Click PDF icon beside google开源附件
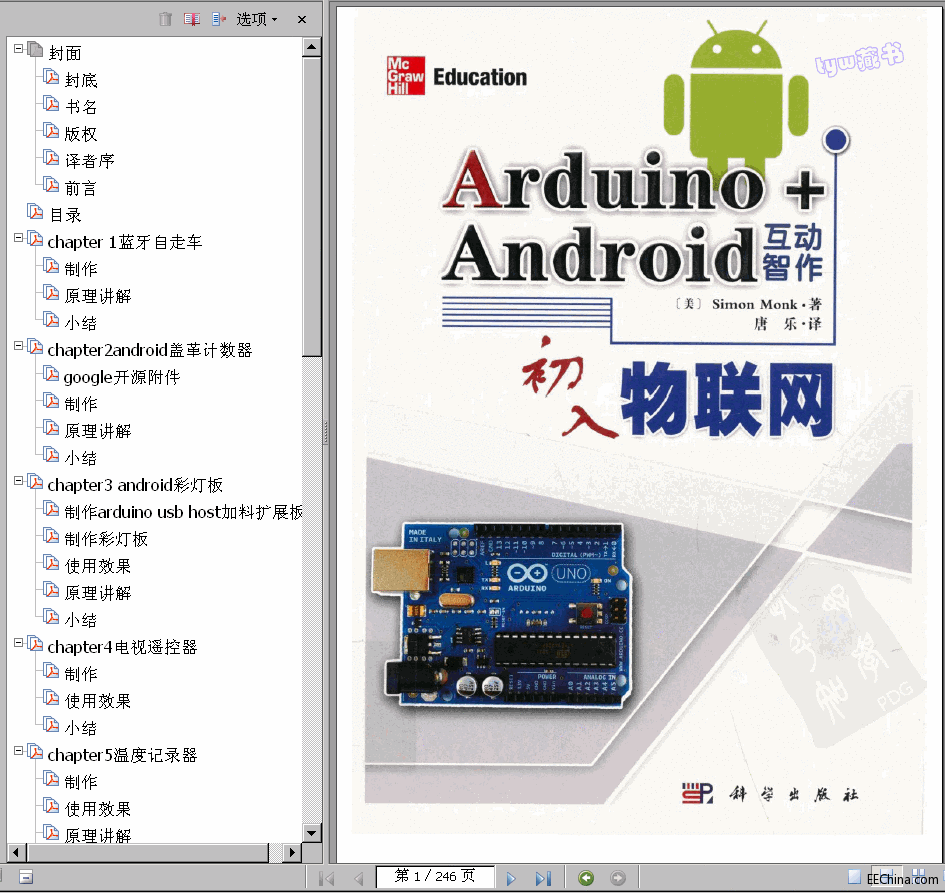Viewport: 945px width, 893px height. click(52, 374)
